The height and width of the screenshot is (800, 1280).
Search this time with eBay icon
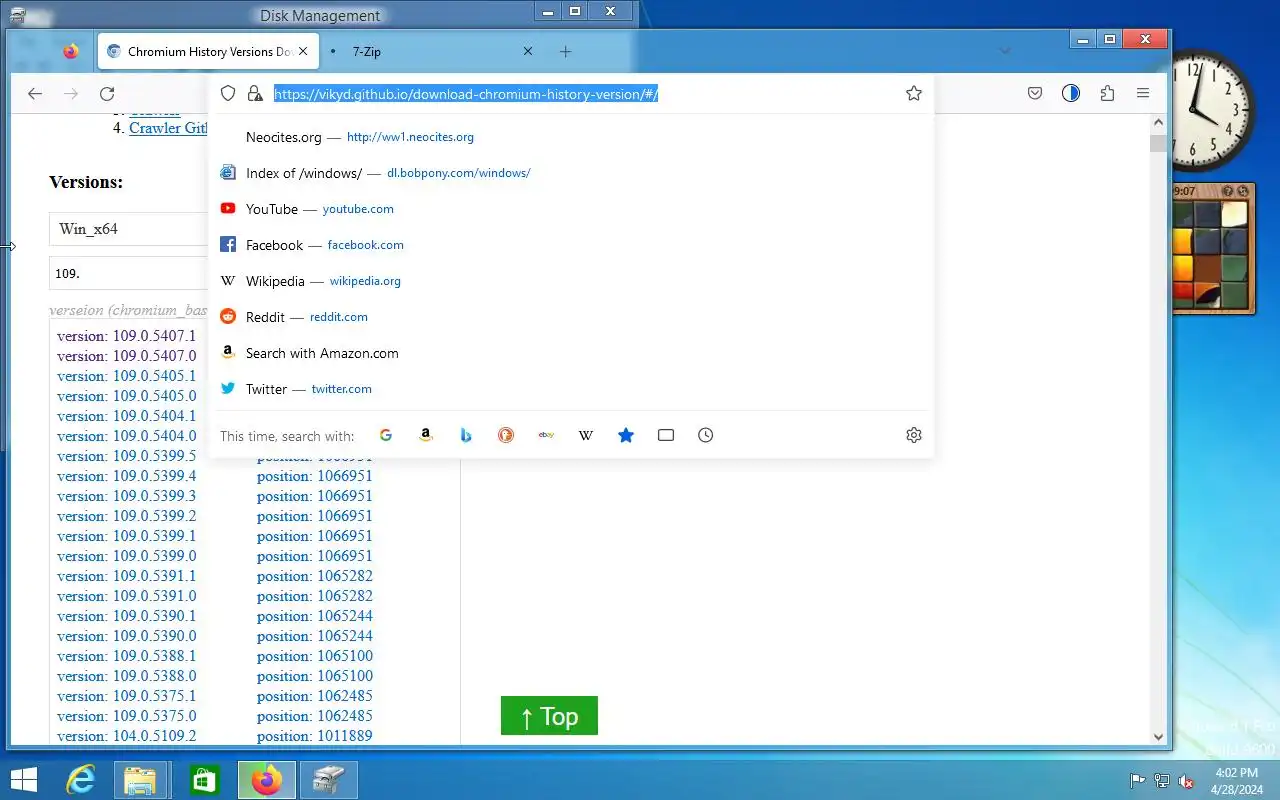(x=546, y=435)
